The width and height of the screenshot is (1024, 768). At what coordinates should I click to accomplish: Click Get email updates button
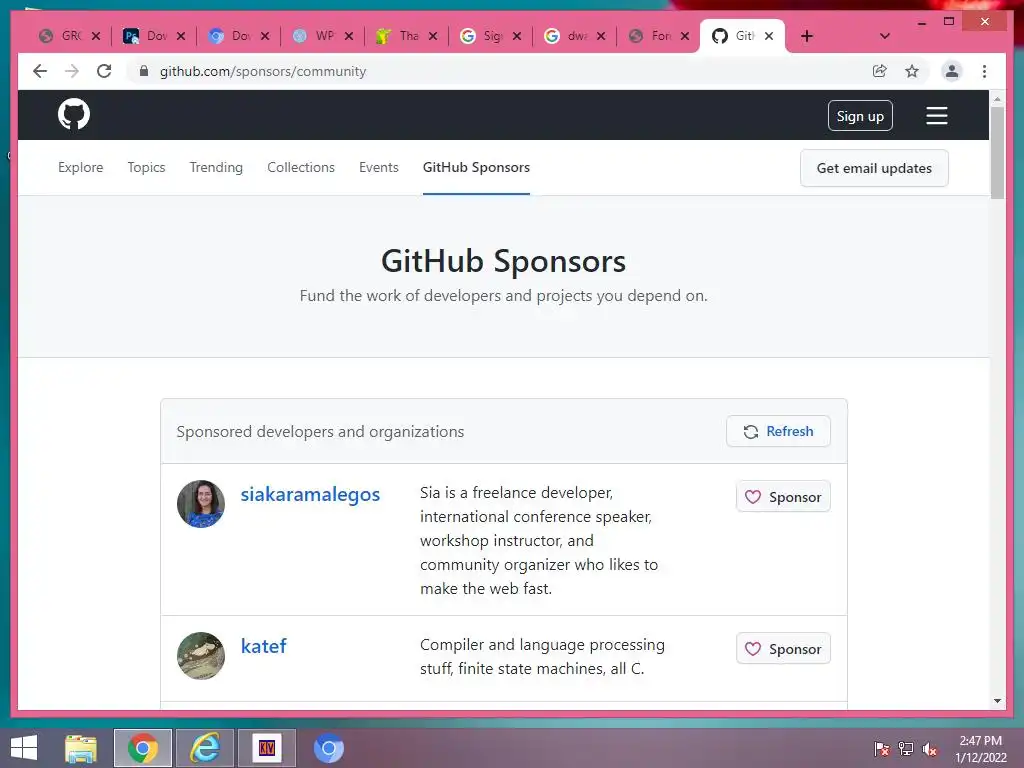(x=874, y=168)
